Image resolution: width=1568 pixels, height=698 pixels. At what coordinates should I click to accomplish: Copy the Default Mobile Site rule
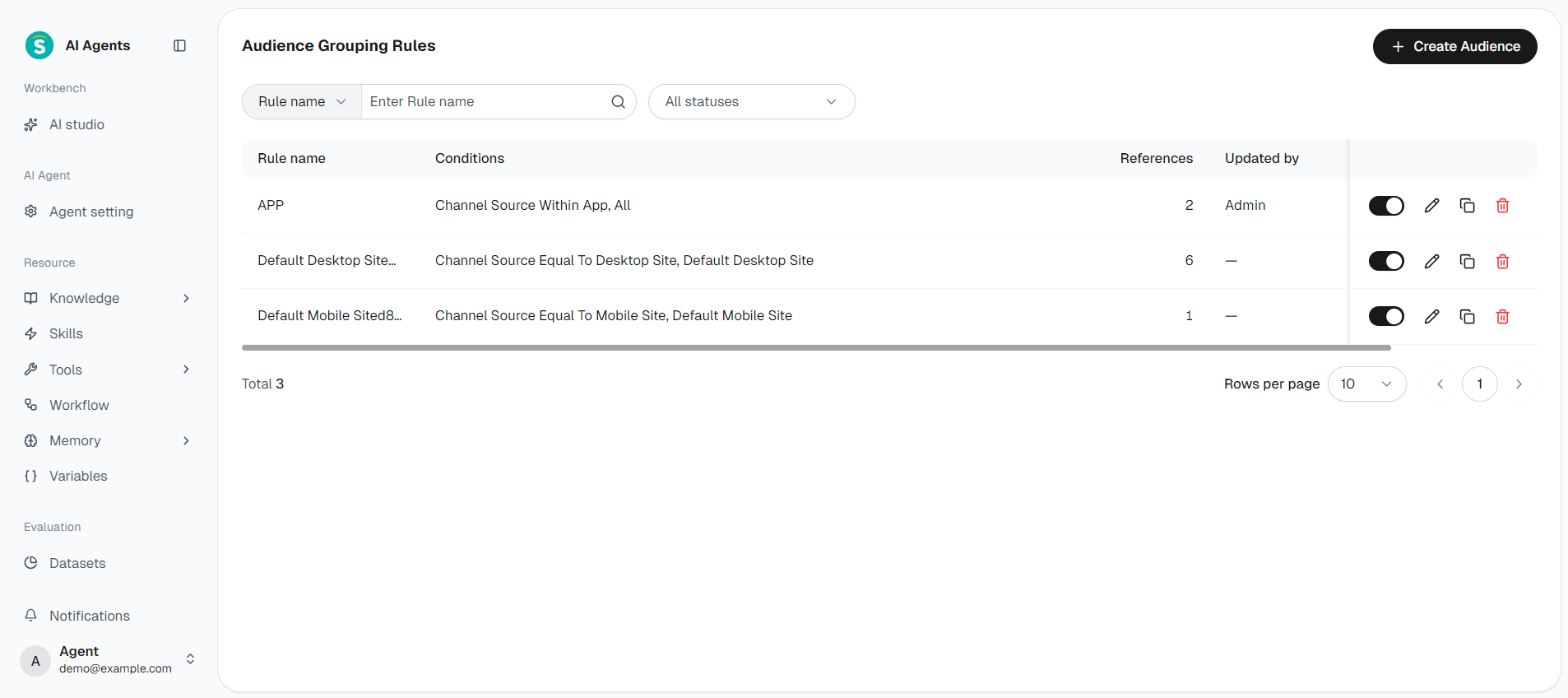point(1467,316)
